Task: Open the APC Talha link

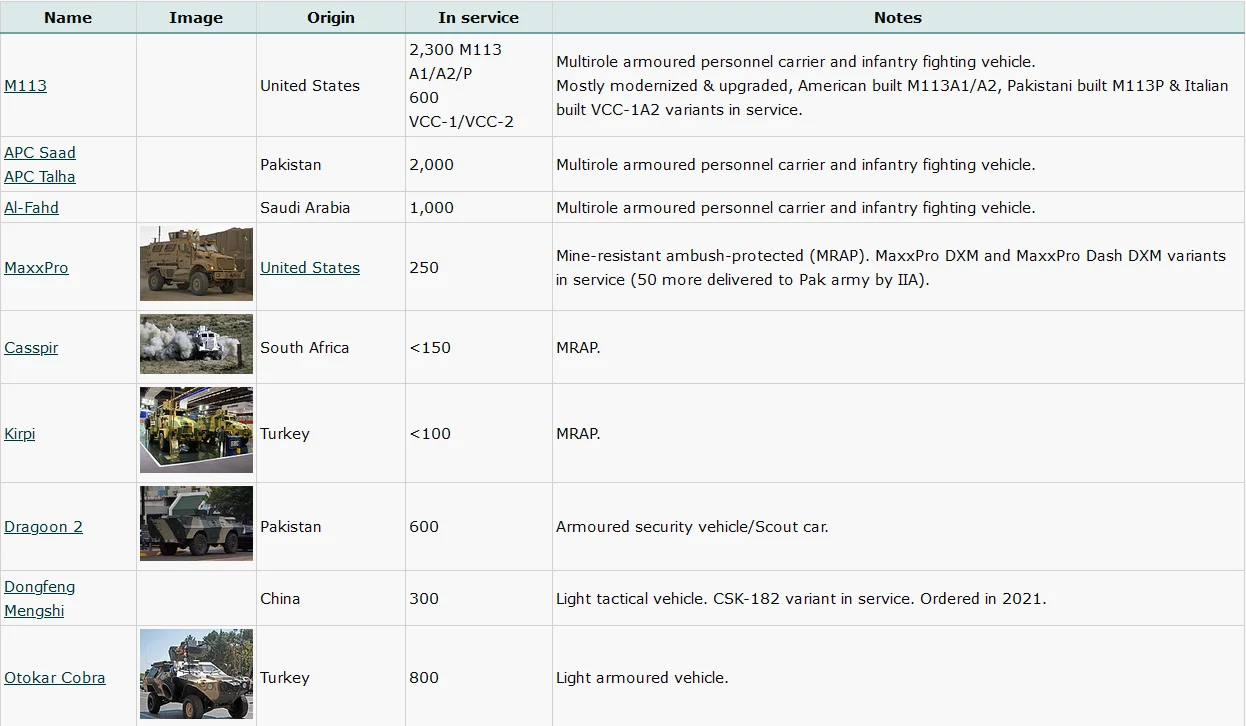Action: point(40,177)
